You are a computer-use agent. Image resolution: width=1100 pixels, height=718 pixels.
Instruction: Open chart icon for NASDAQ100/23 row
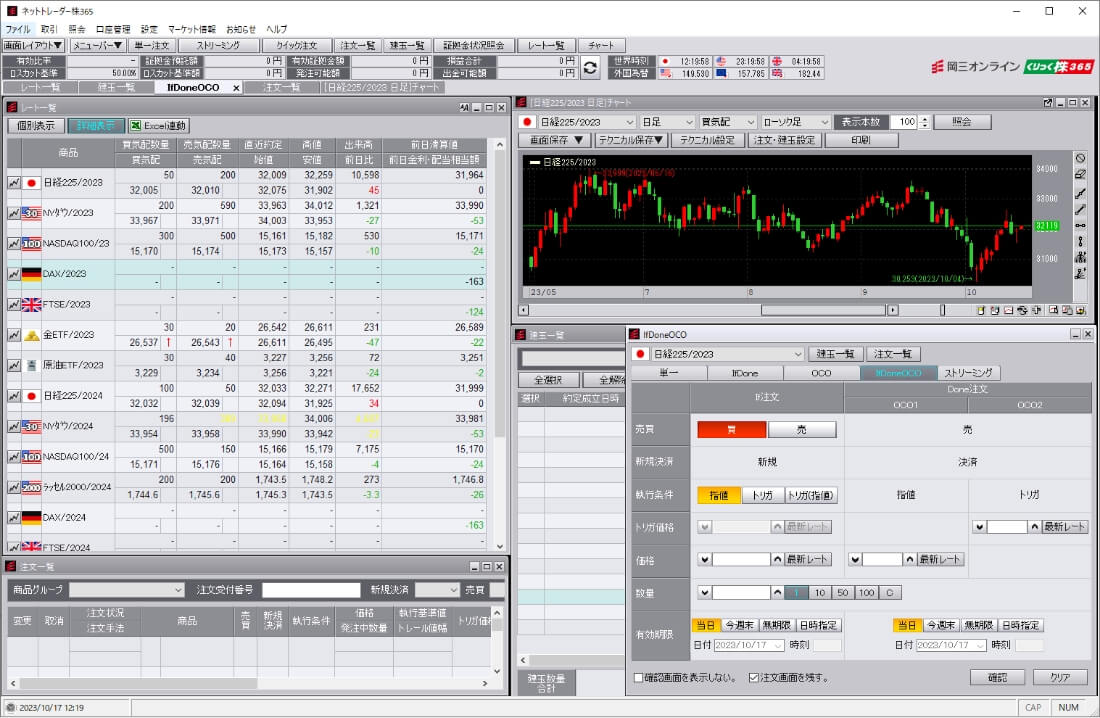14,244
